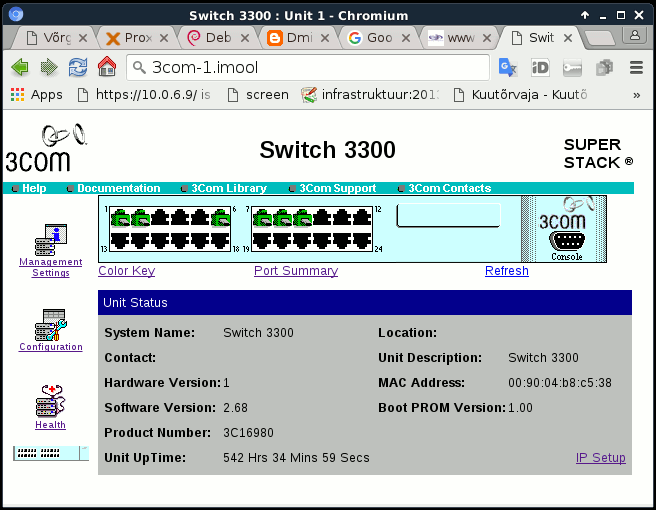
Task: Open the Kuutõrvaja bookmark
Action: pos(521,95)
